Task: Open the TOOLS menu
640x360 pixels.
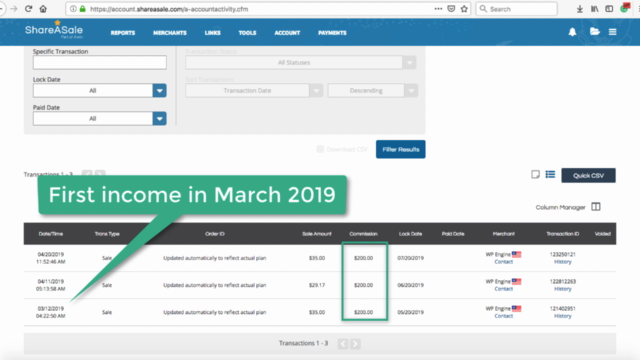Action: coord(247,33)
